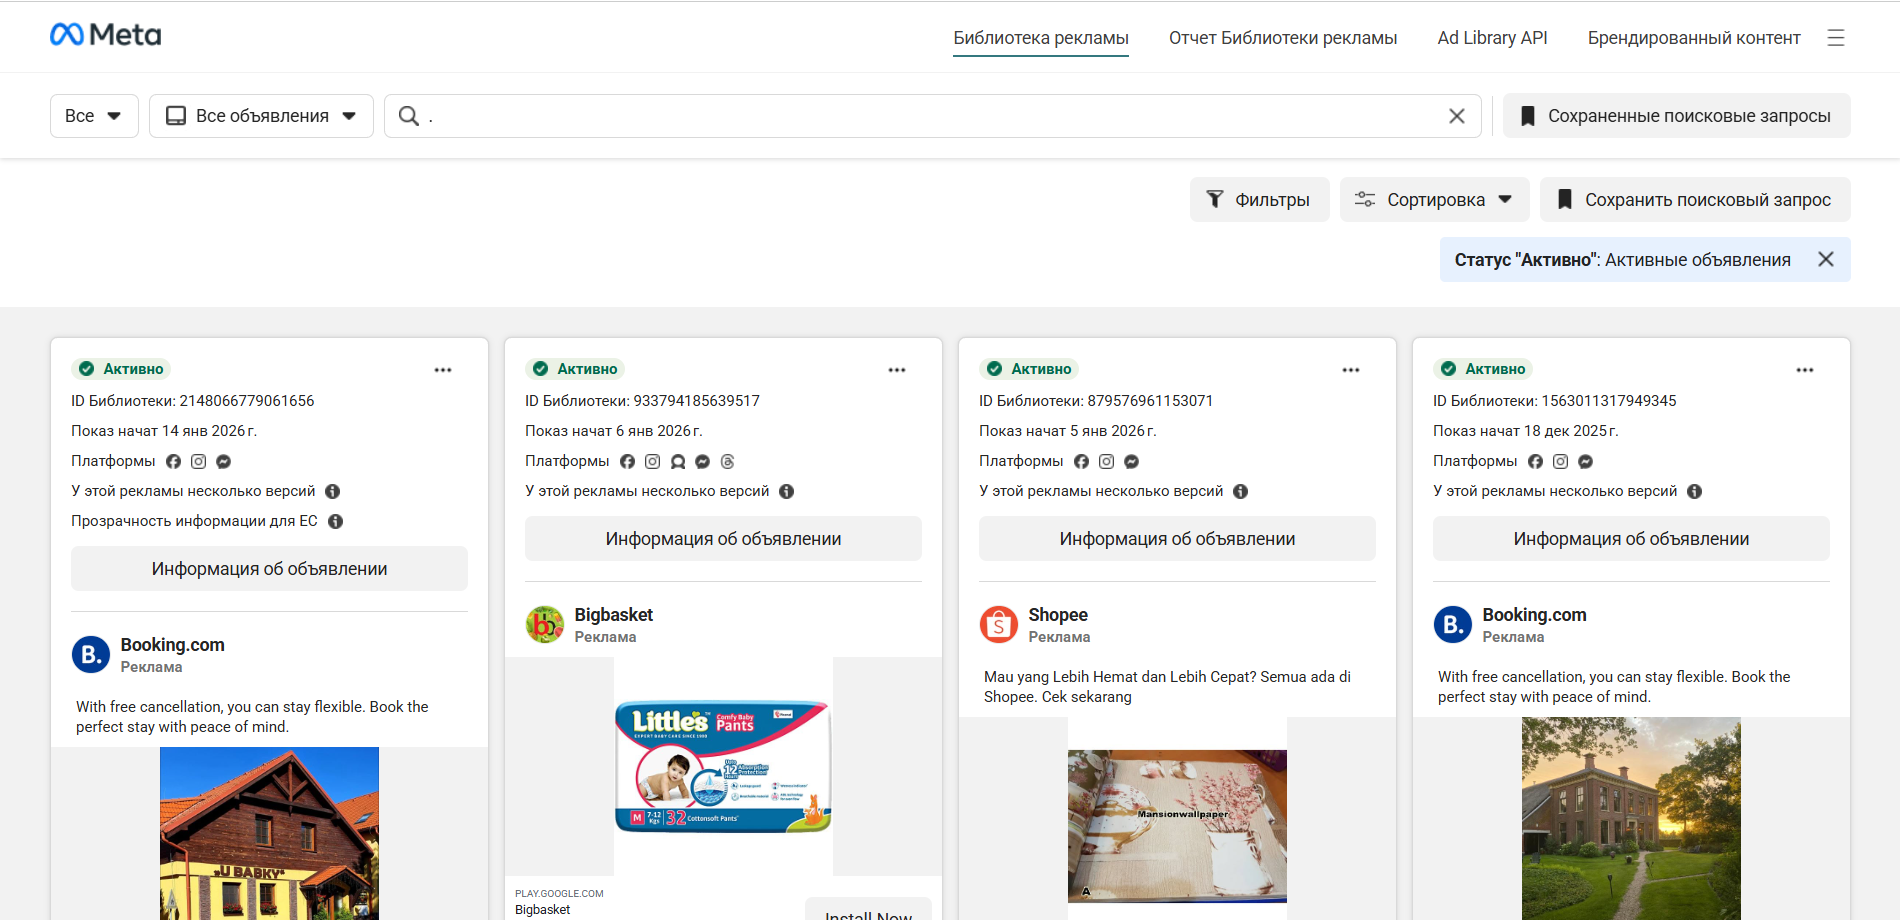Switch to Отчет Библиотеки рекламы tab
1900x920 pixels.
pyautogui.click(x=1282, y=38)
